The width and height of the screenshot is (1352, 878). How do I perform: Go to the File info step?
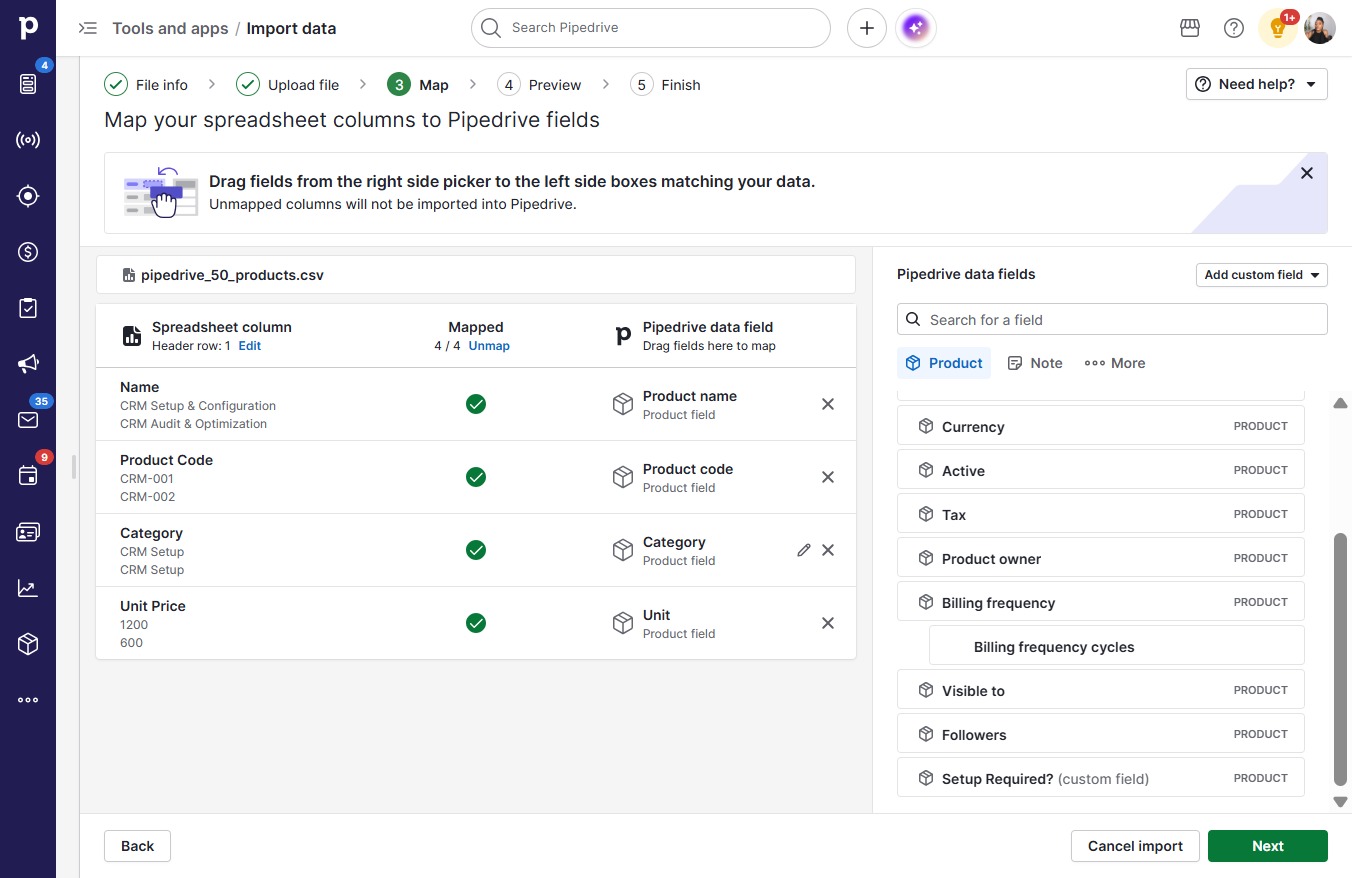click(x=146, y=85)
